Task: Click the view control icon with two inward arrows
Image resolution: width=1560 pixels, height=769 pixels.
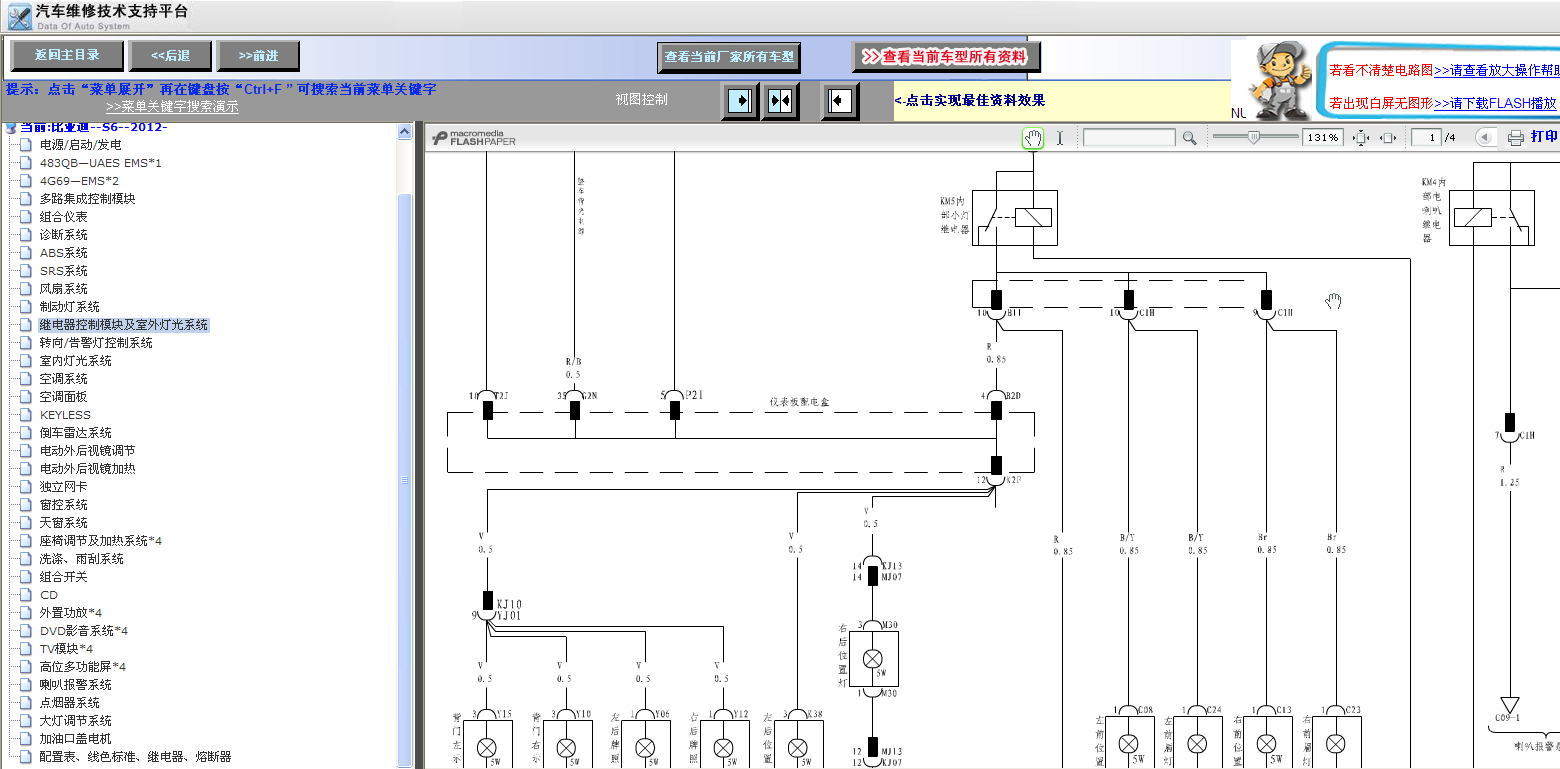Action: [780, 101]
